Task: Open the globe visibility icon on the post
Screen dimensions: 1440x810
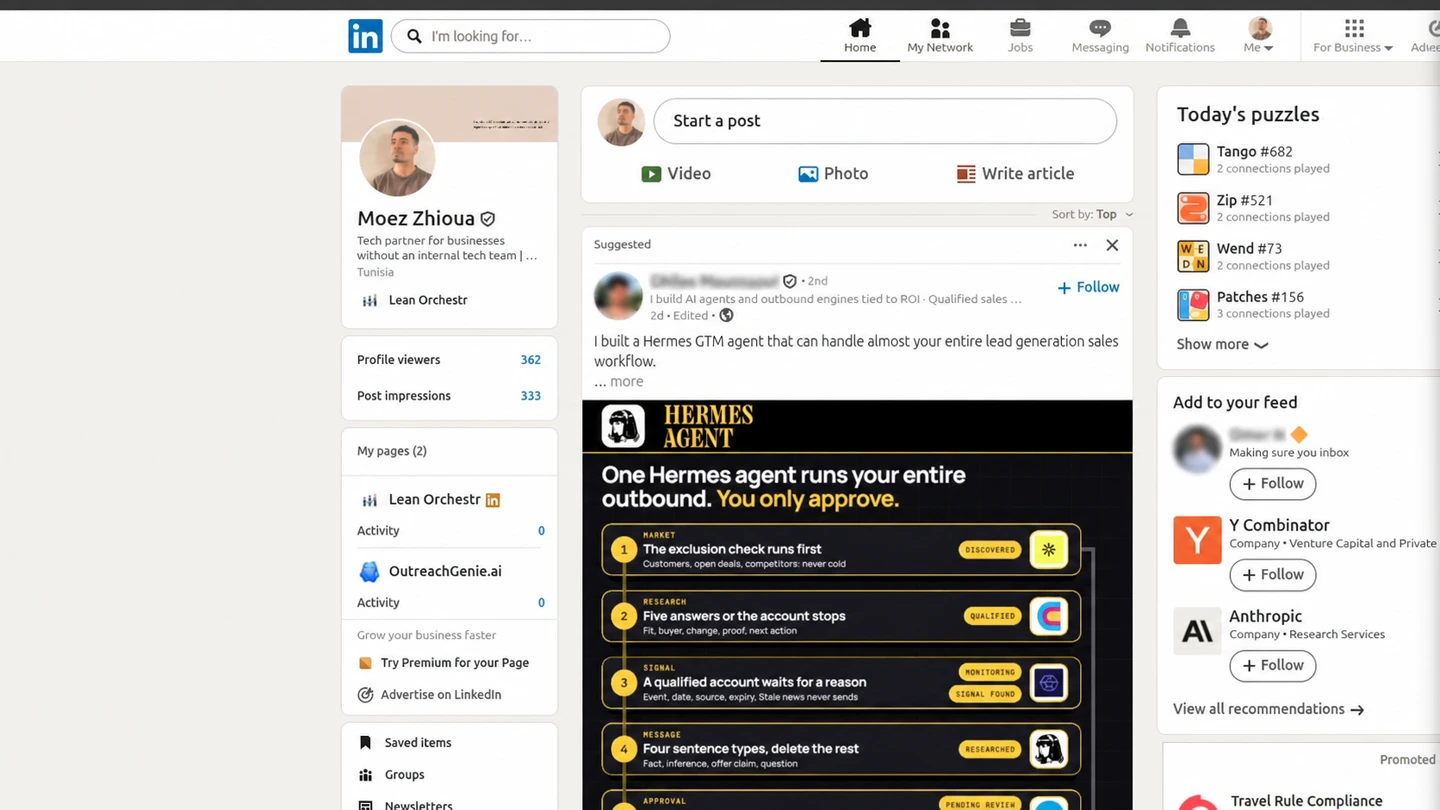Action: tap(726, 315)
